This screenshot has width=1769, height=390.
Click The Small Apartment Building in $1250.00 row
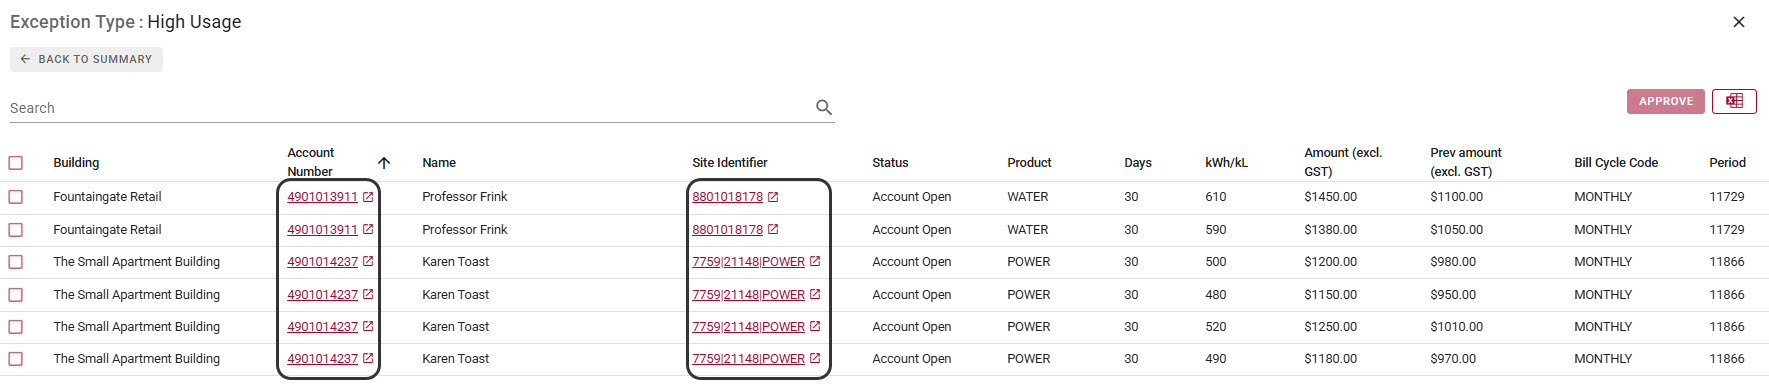(x=137, y=327)
